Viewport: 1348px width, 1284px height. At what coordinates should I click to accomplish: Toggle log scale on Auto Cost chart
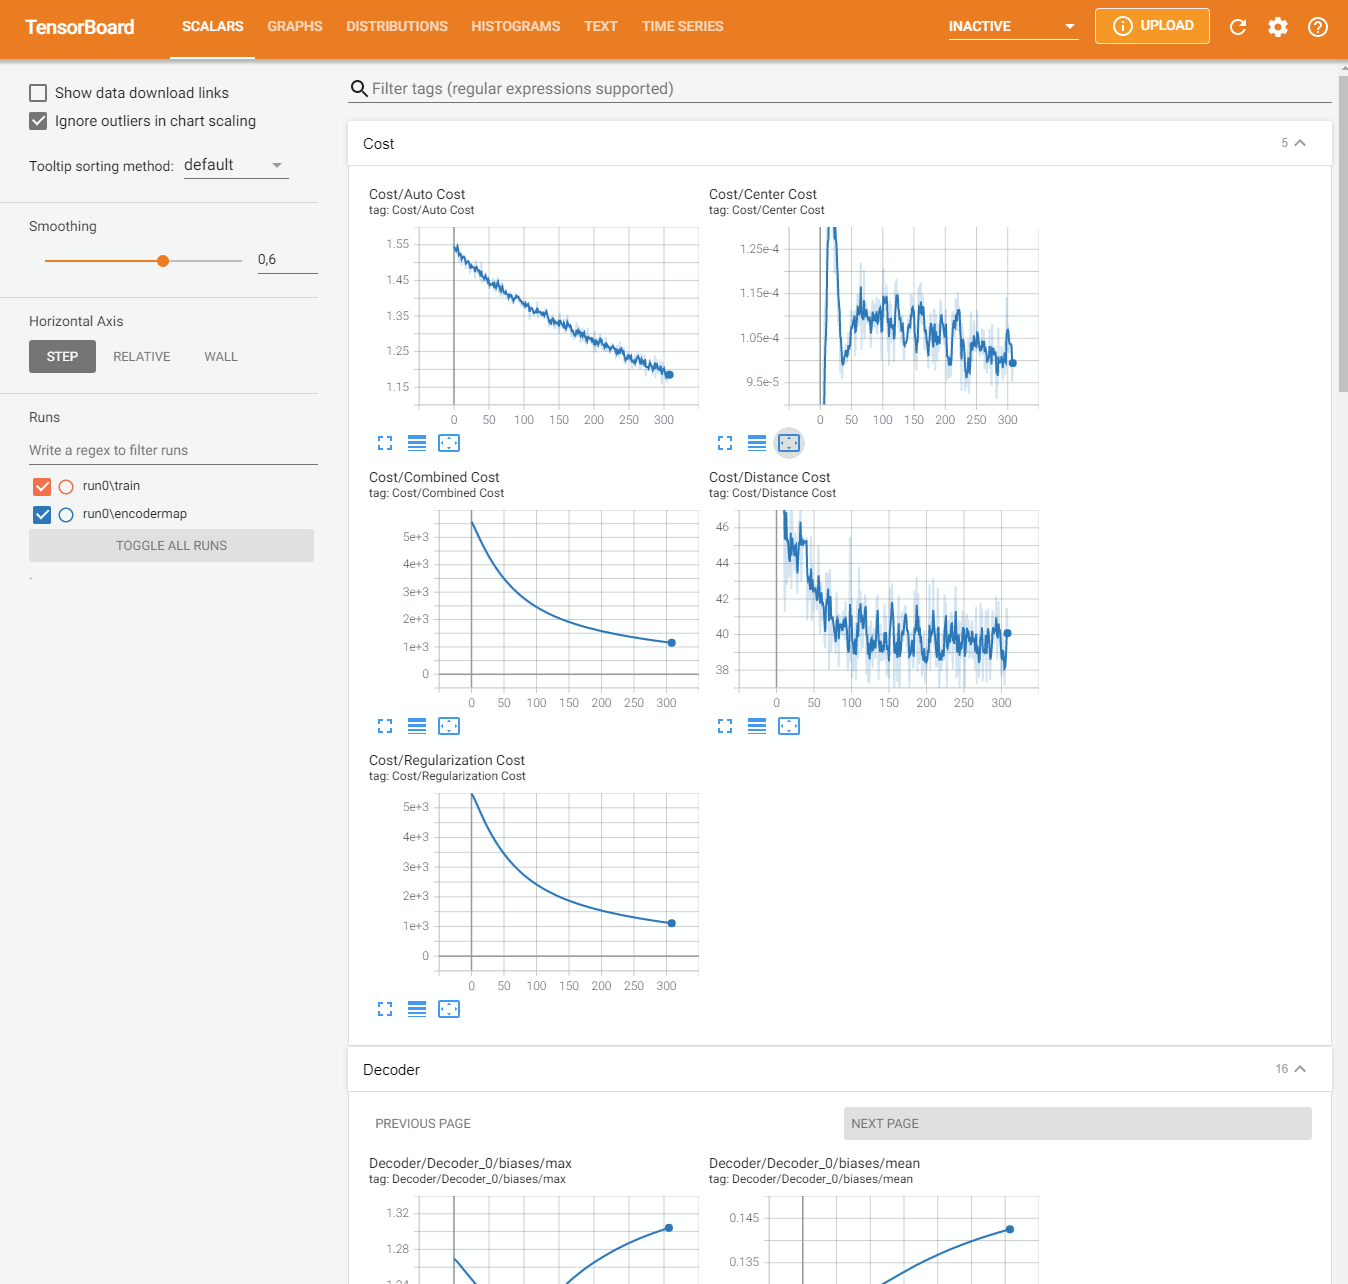point(417,443)
